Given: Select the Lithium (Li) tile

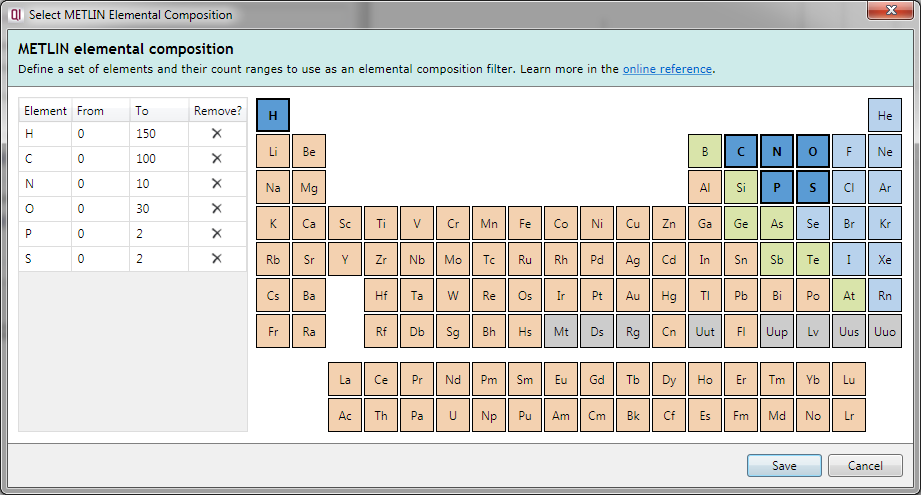Looking at the screenshot, I should coord(273,151).
